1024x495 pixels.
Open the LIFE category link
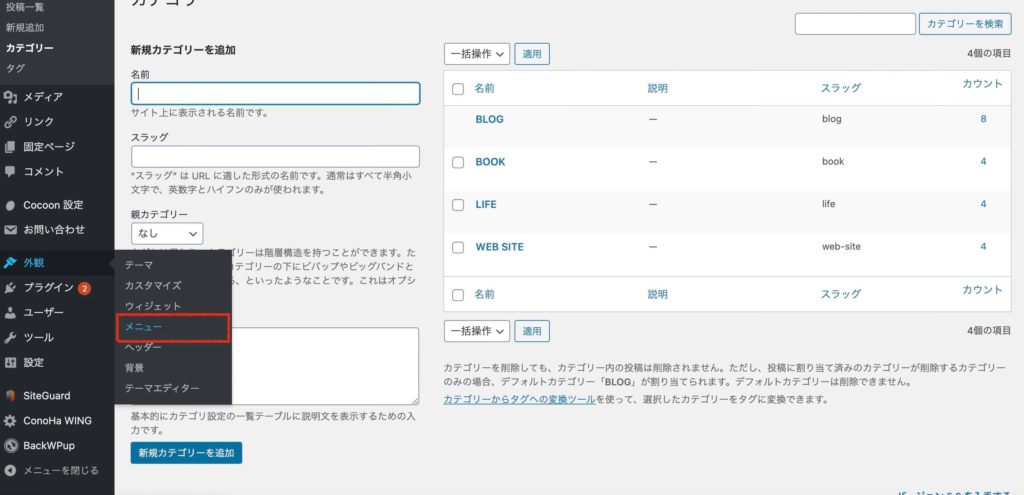pos(486,204)
